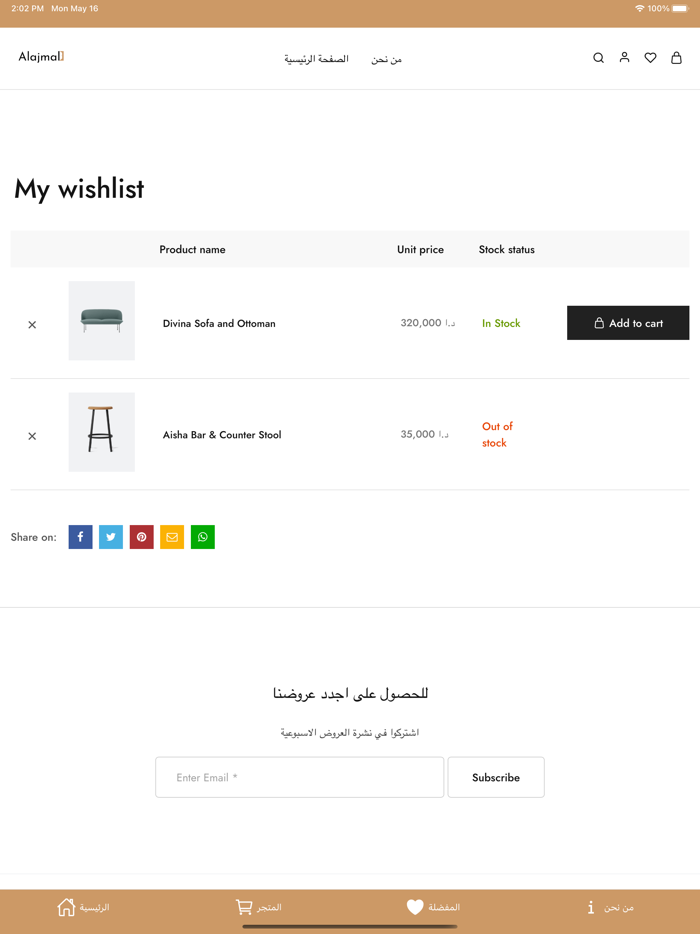700x934 pixels.
Task: Share wishlist on Twitter
Action: click(x=111, y=537)
